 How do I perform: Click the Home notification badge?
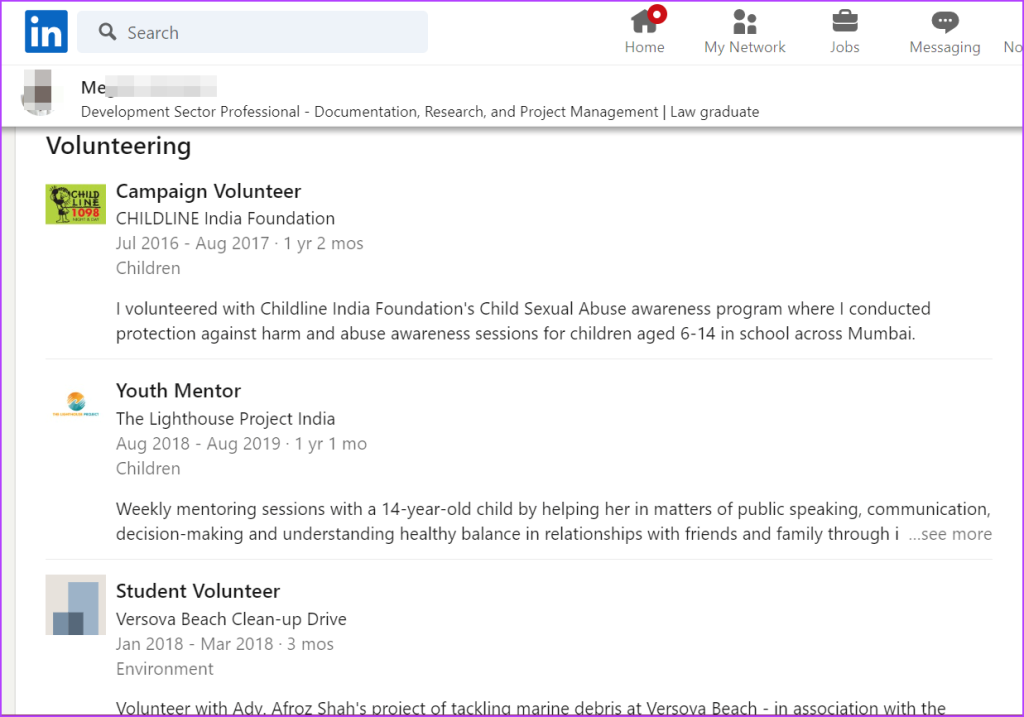pyautogui.click(x=657, y=14)
